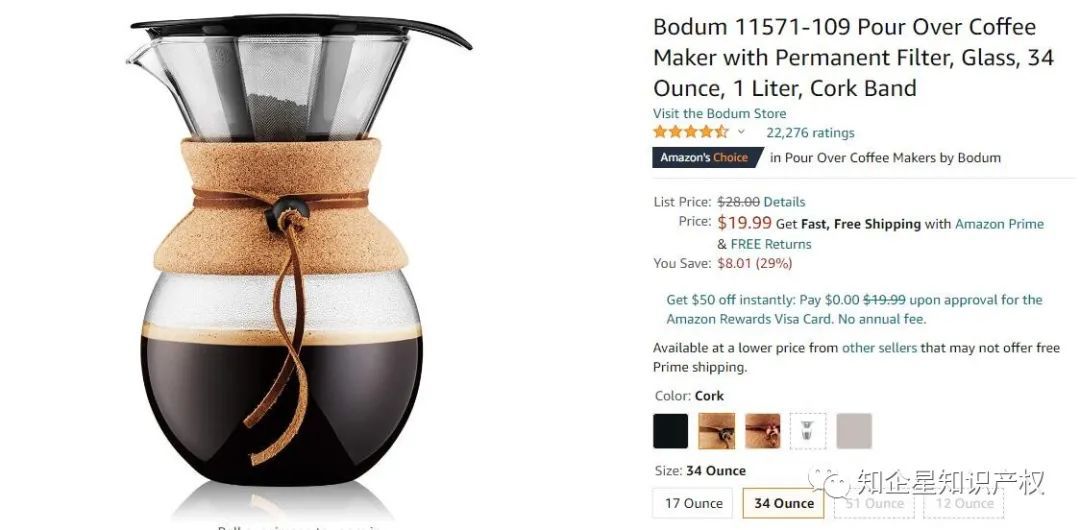Choose the cork band color thumbnail
This screenshot has width=1080, height=530.
[x=716, y=431]
